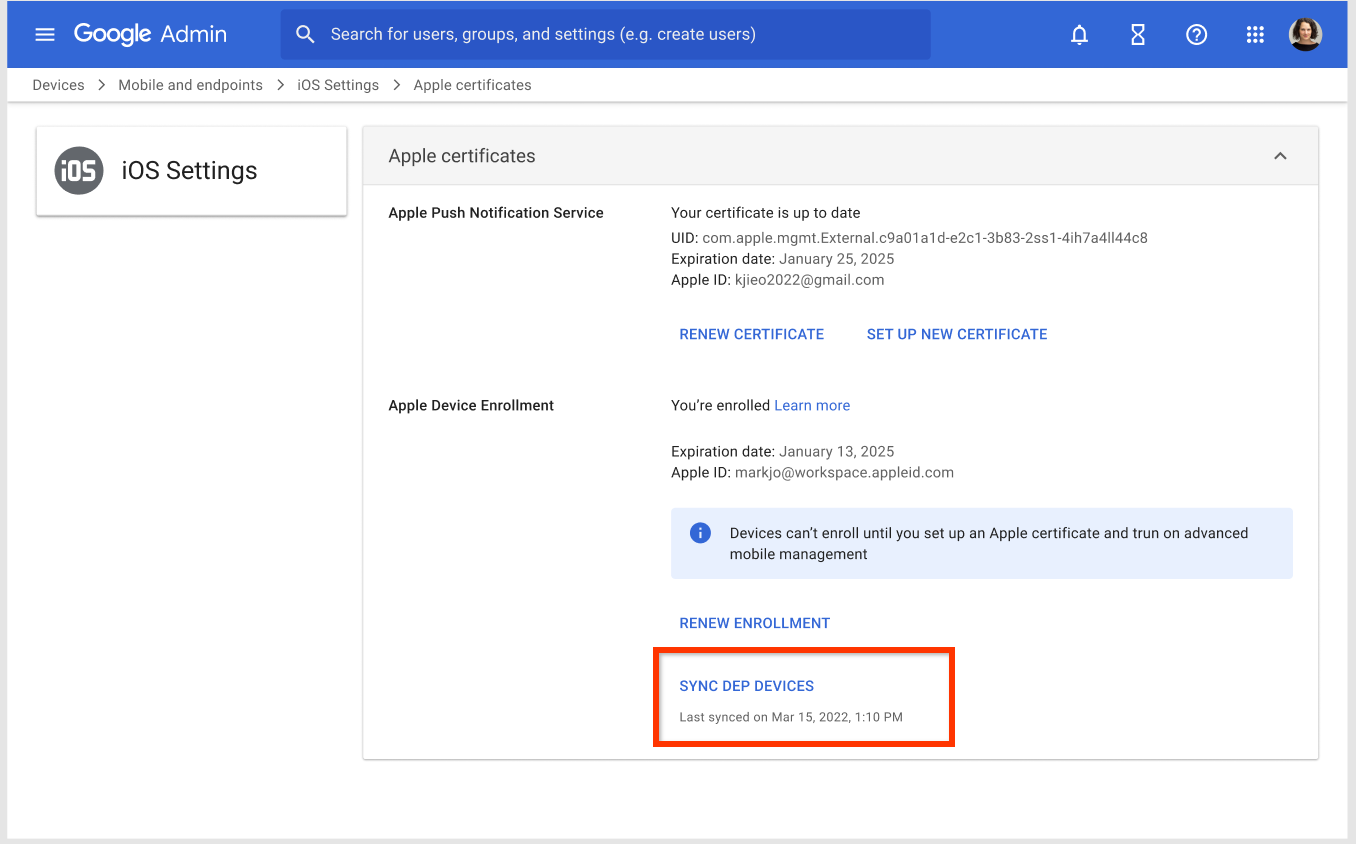The height and width of the screenshot is (844, 1356).
Task: Go to iOS Settings breadcrumb
Action: 338,85
